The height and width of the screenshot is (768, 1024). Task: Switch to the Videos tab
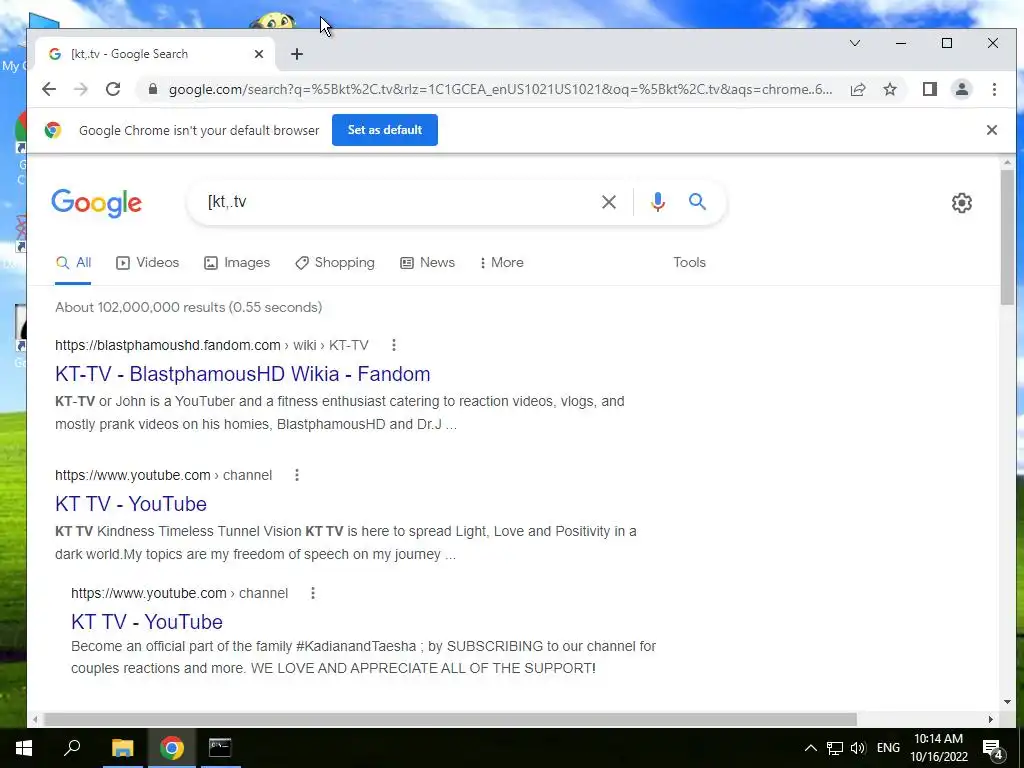pos(148,263)
